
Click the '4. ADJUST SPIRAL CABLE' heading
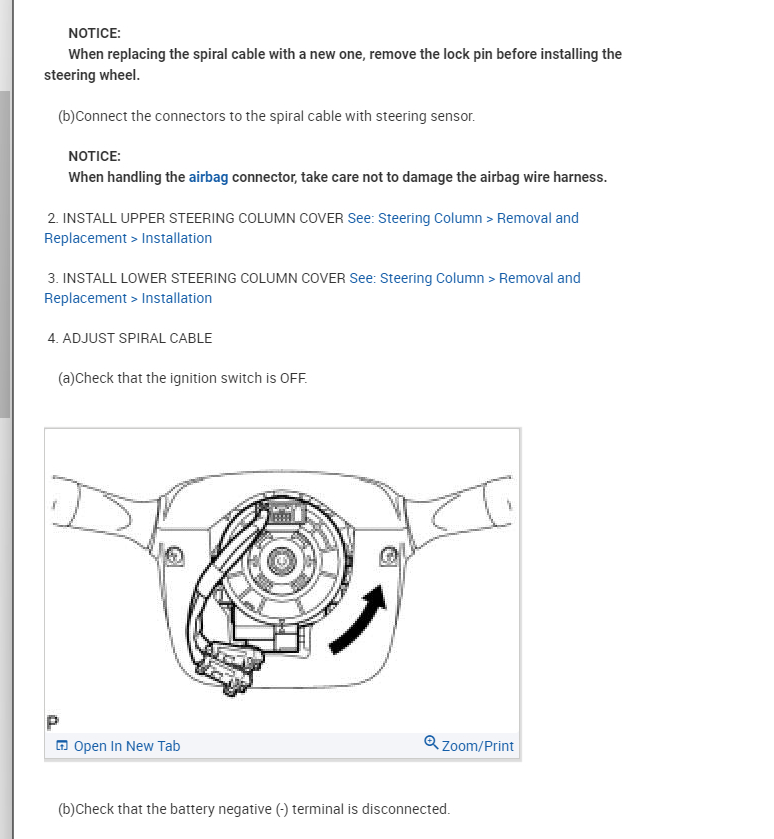(130, 338)
